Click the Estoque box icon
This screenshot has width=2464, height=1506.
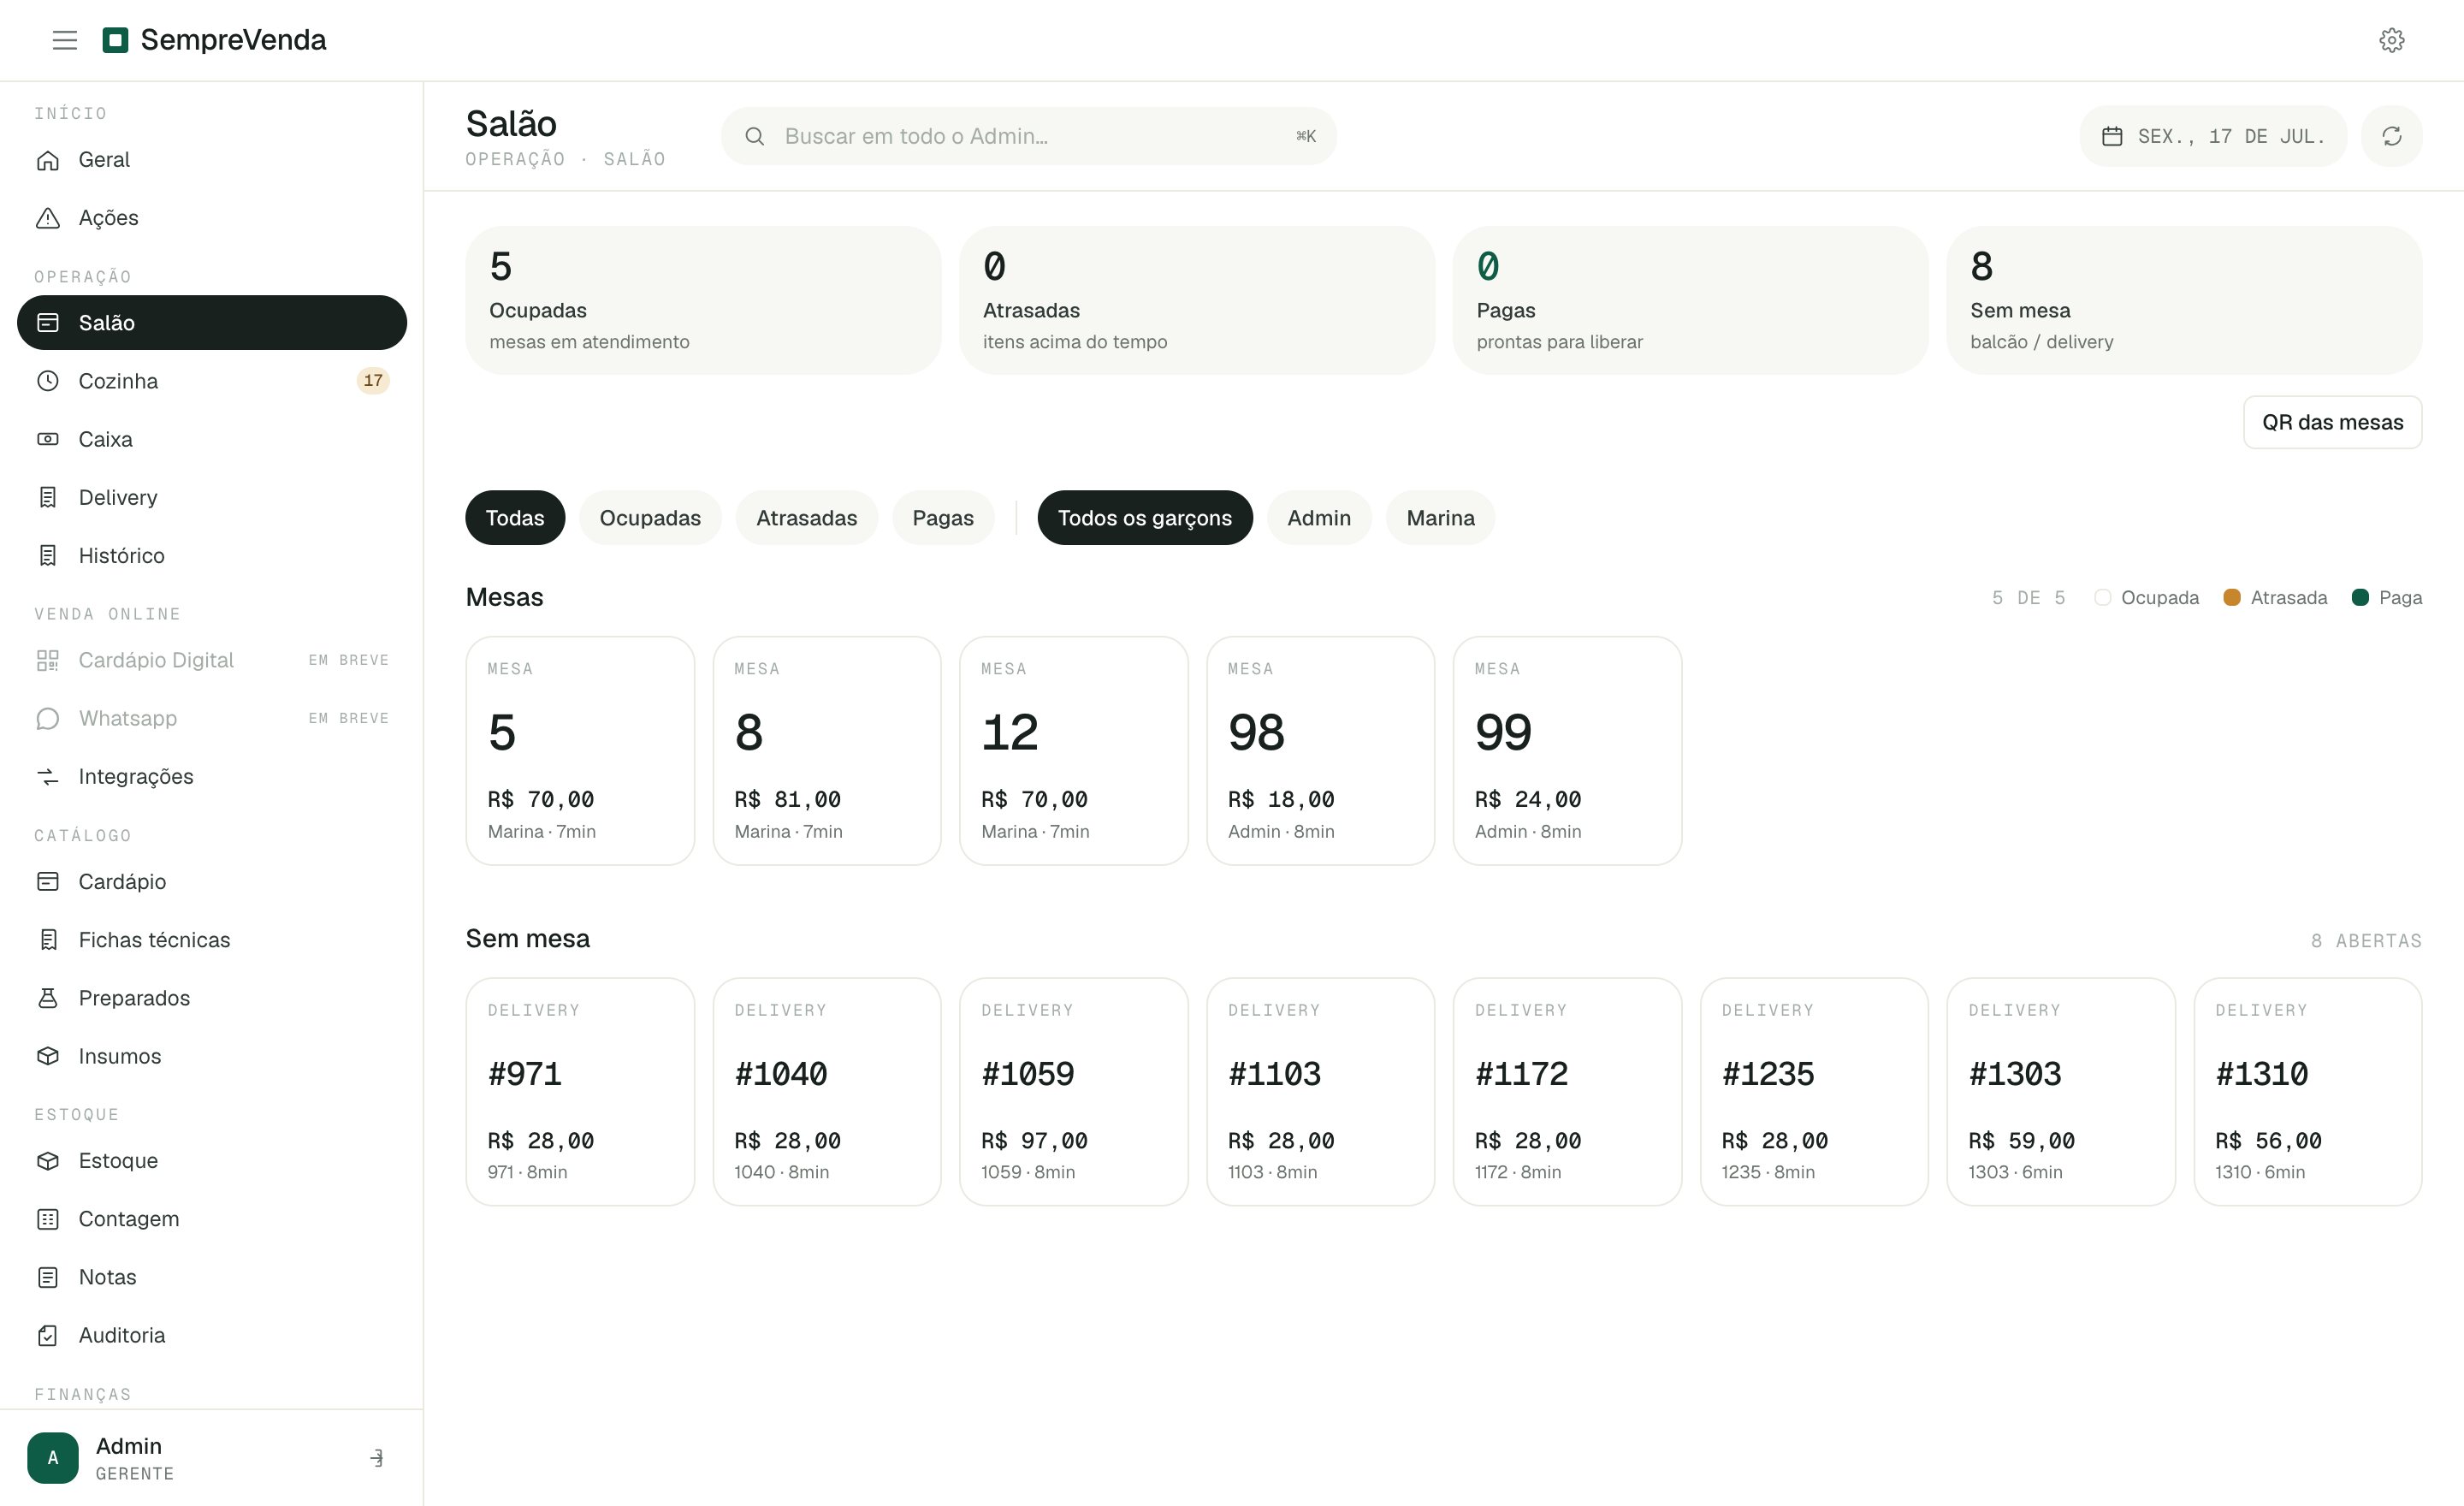click(48, 1160)
